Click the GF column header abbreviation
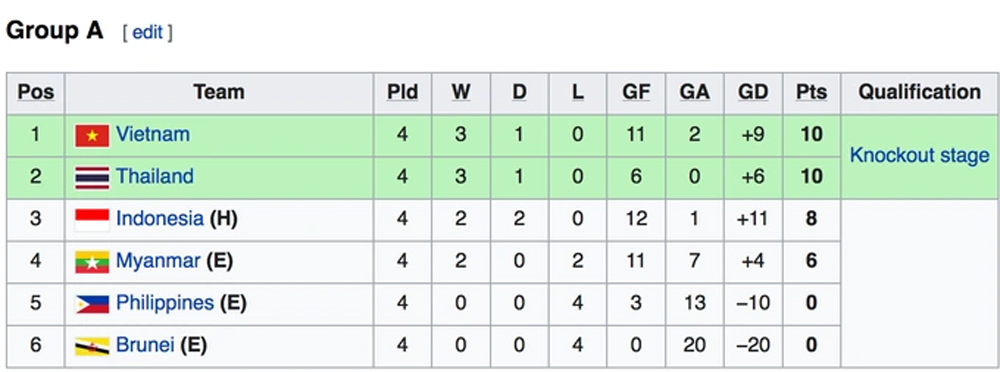 636,93
